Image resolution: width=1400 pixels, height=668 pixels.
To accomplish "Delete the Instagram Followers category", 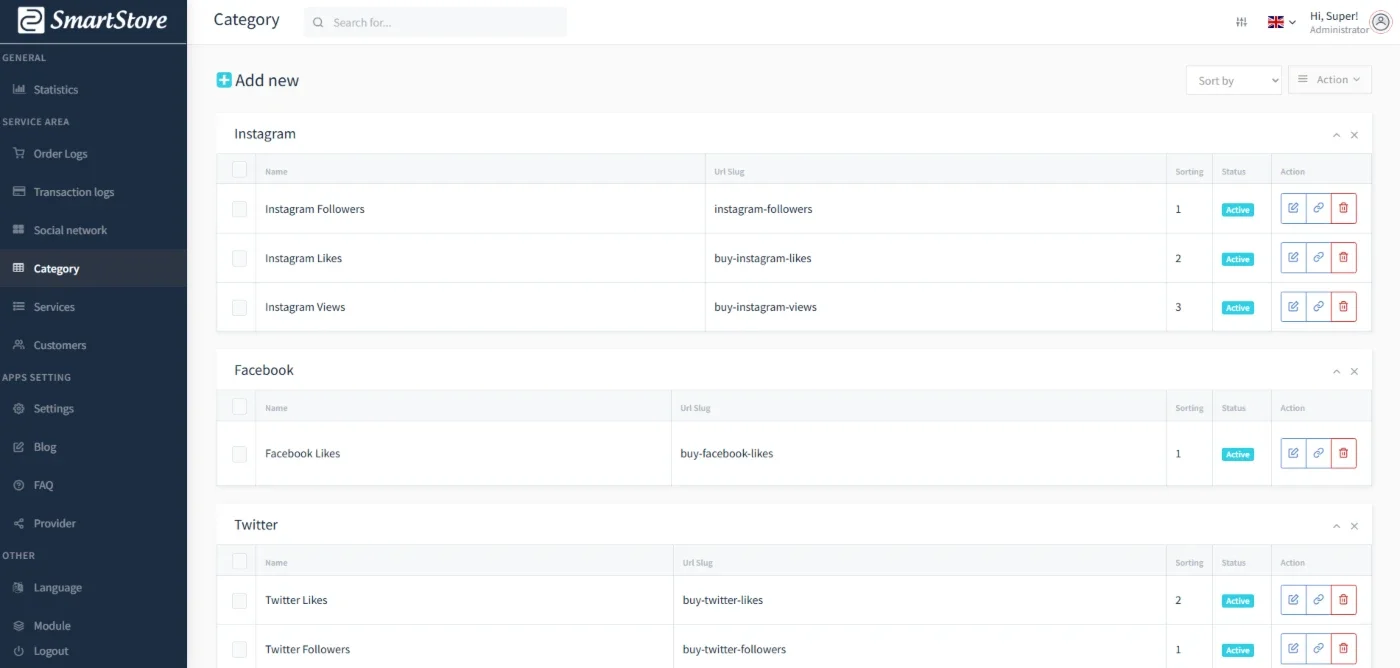I will 1343,208.
